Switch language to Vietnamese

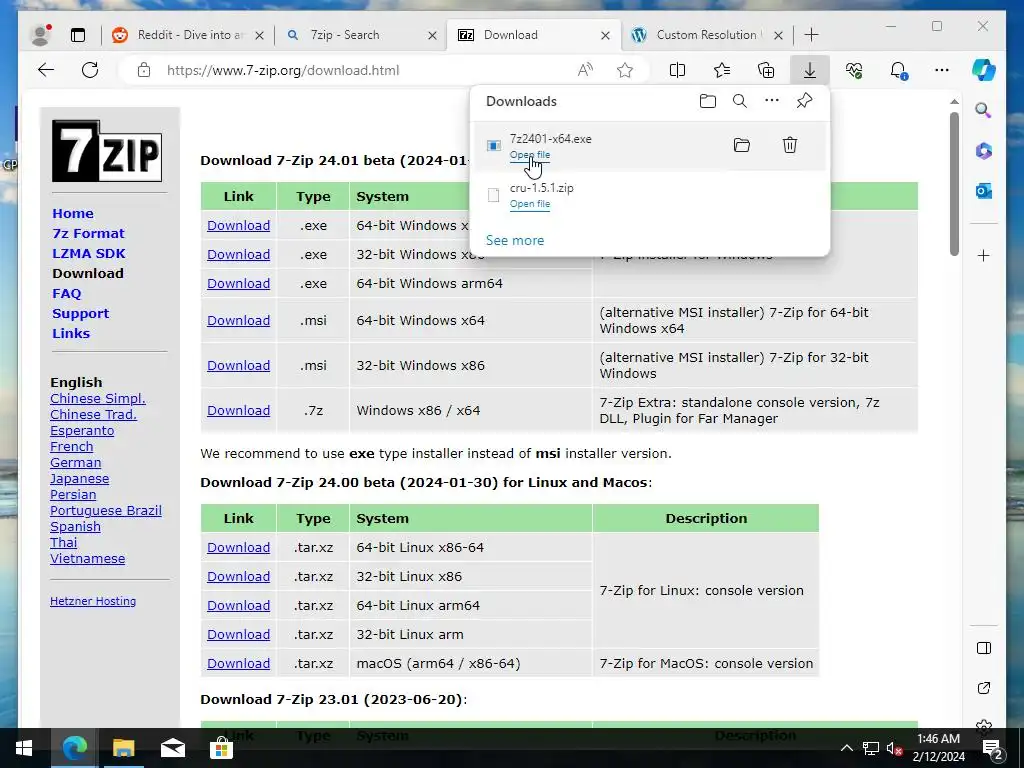(x=88, y=558)
